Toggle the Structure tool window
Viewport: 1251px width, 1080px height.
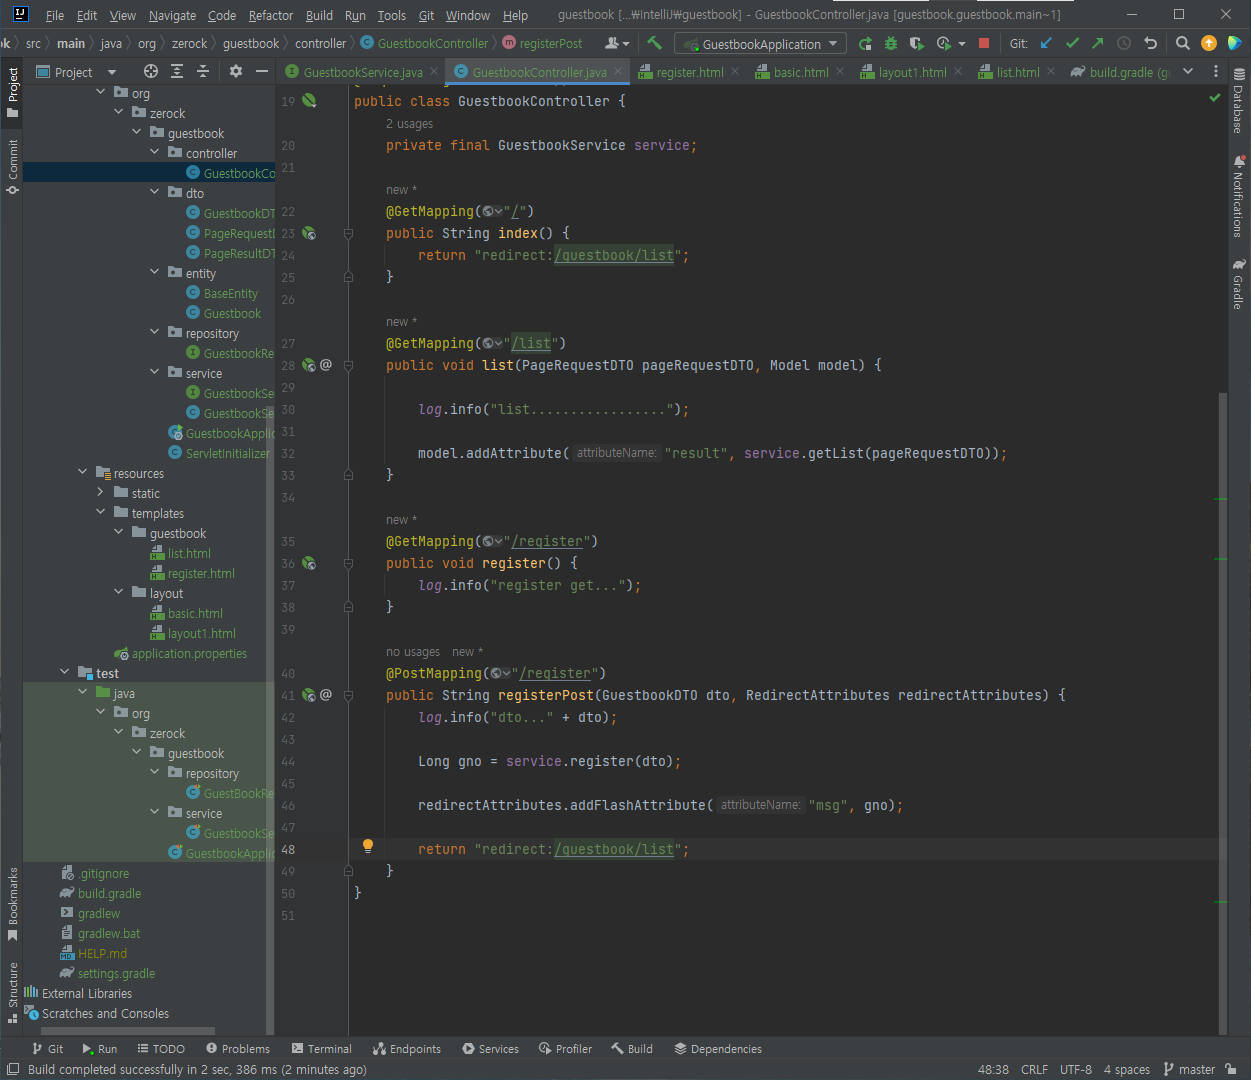point(13,993)
